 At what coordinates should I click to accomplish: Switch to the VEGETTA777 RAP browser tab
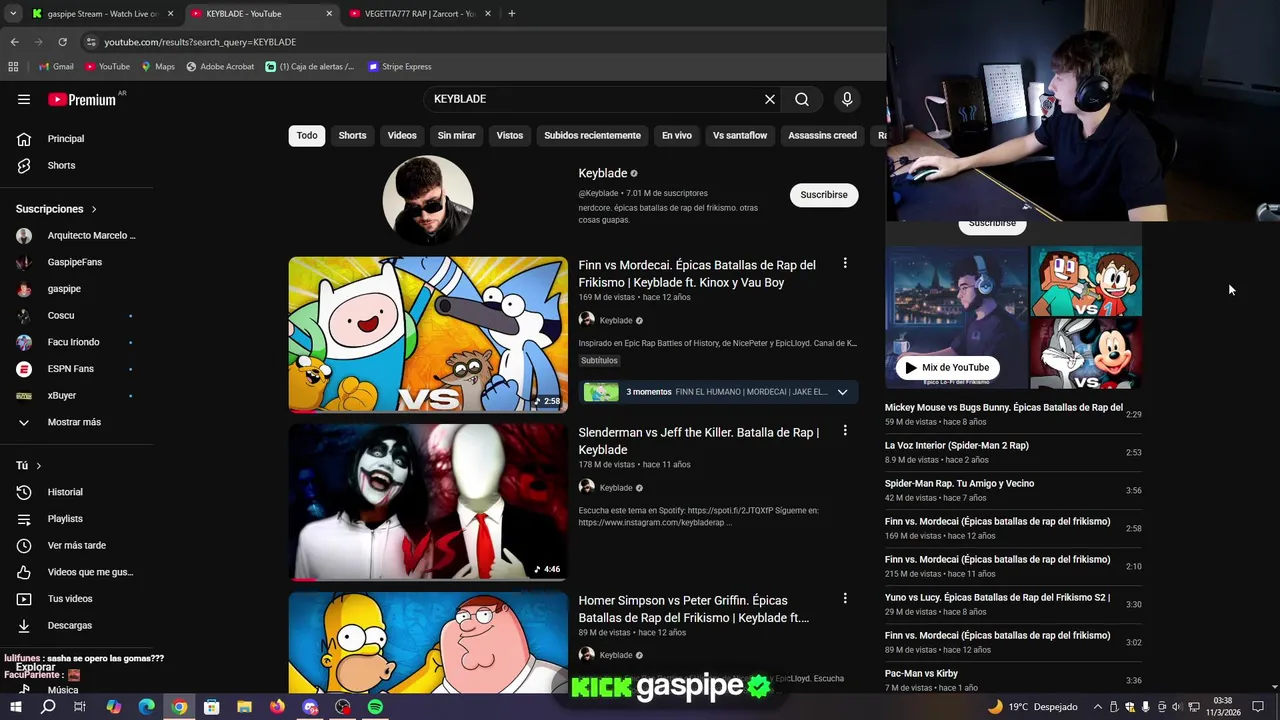pos(420,14)
